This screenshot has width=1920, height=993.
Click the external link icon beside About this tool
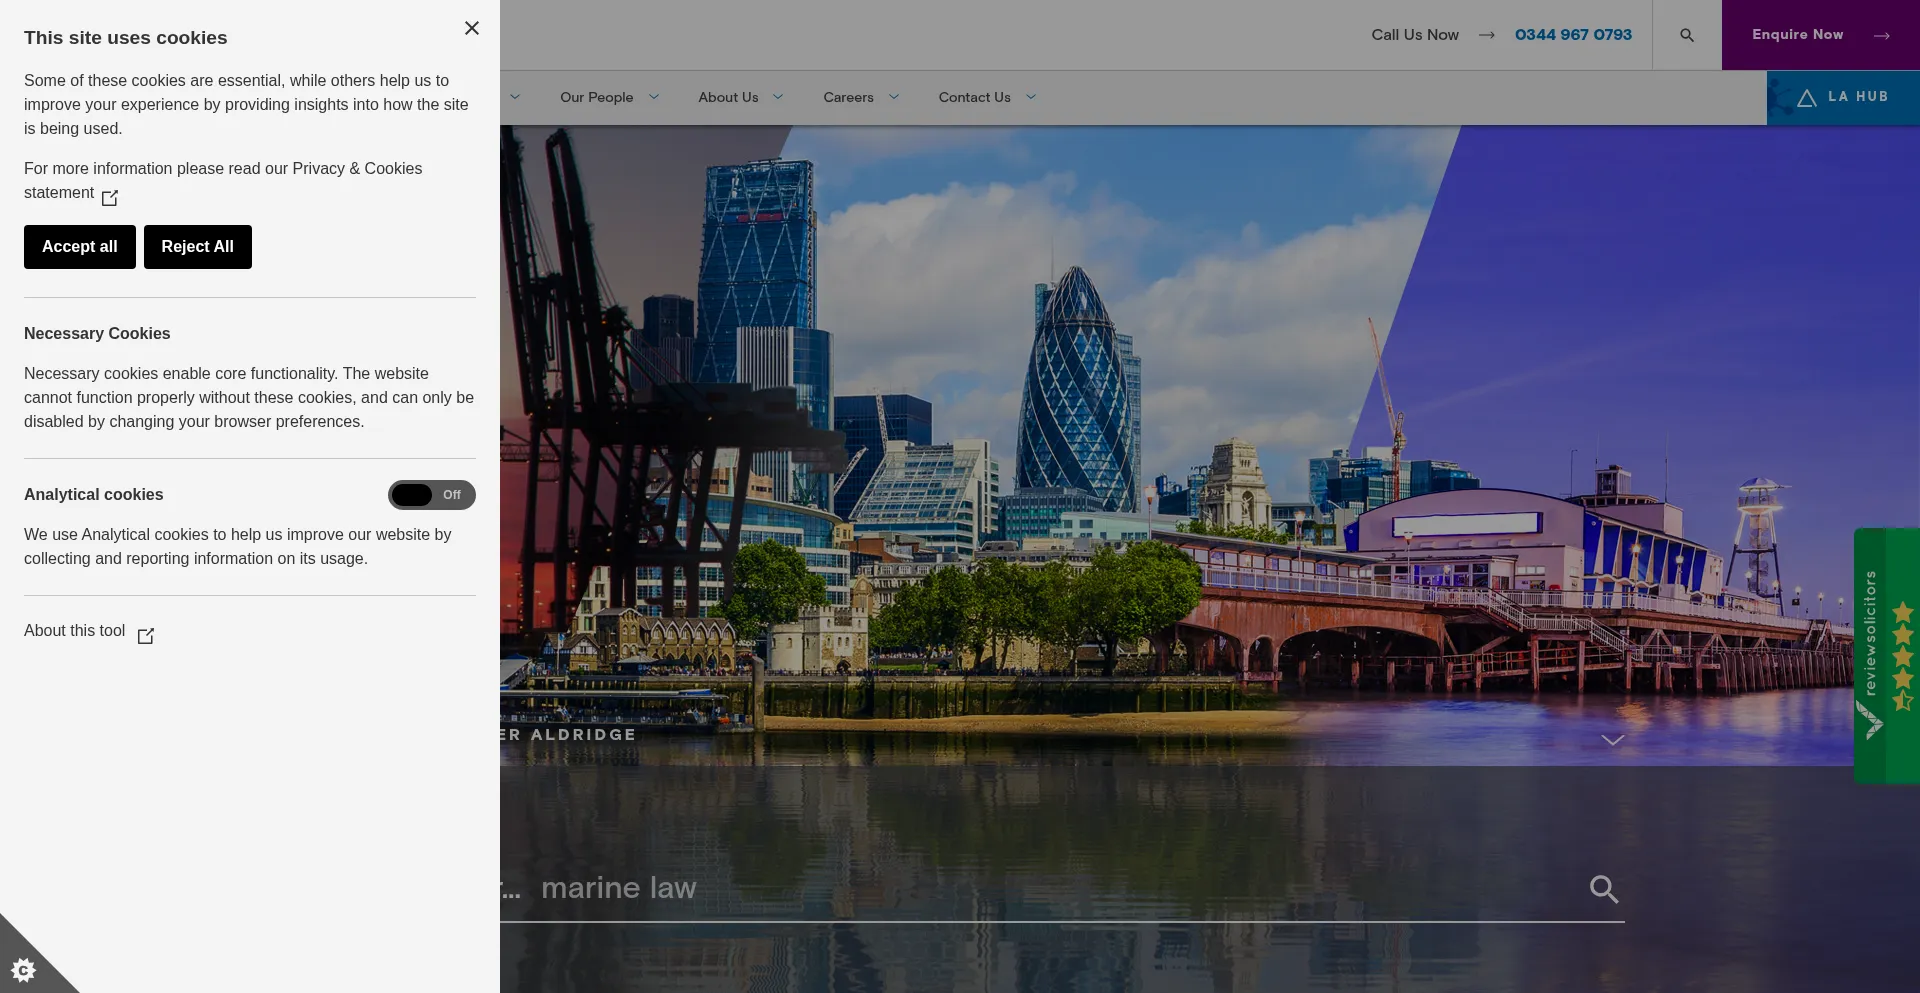146,636
